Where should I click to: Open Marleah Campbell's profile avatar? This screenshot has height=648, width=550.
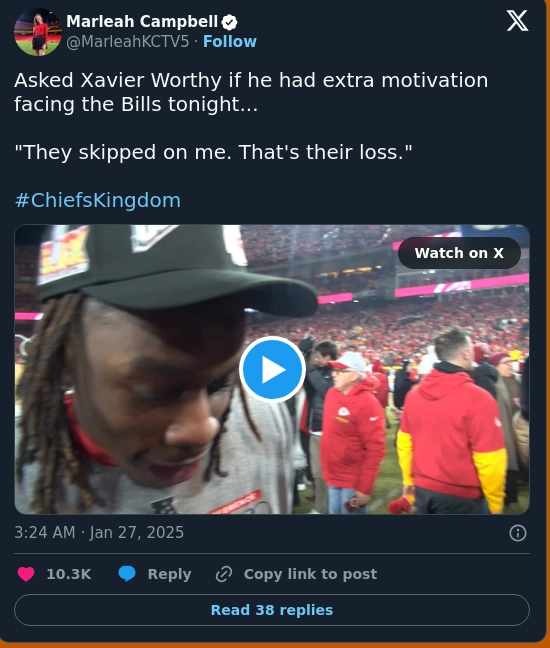[38, 32]
